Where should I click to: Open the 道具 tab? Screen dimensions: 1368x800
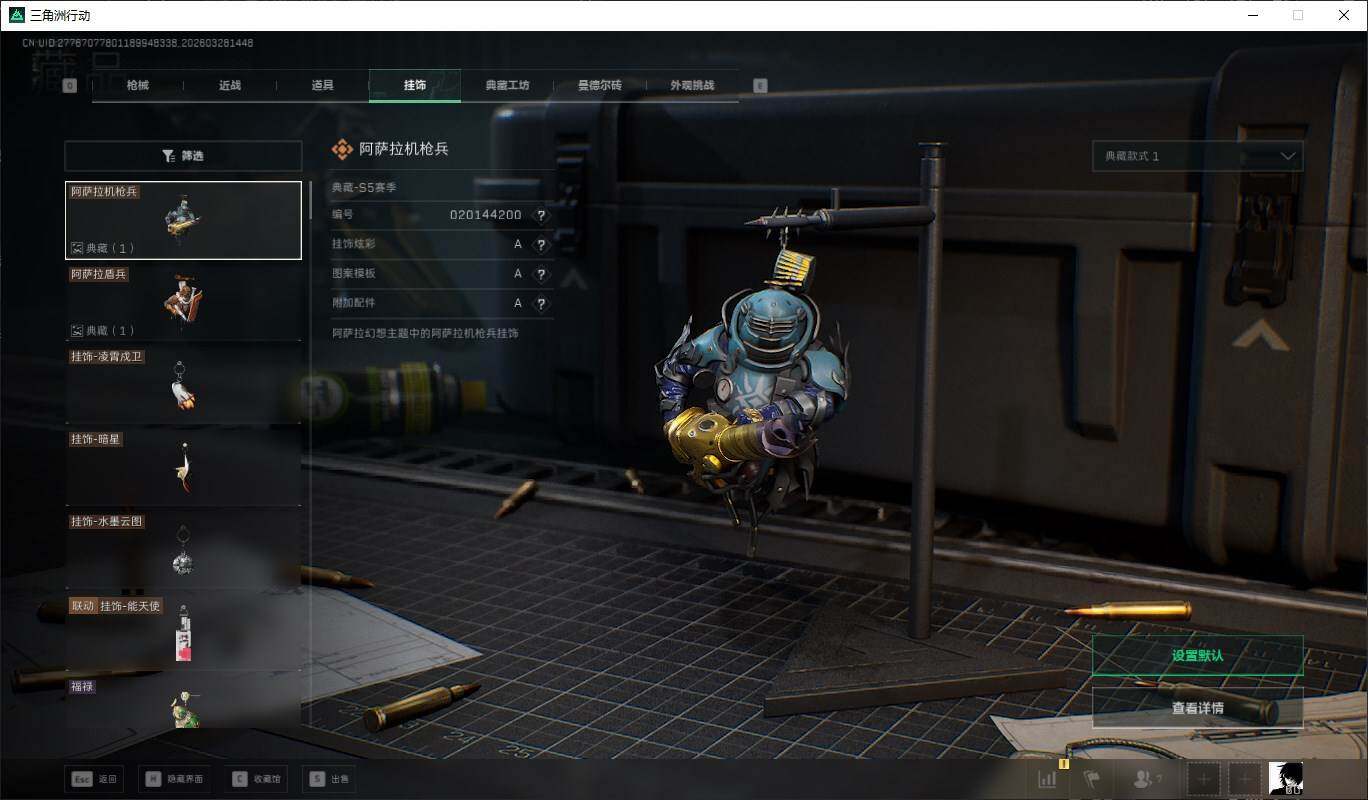(x=322, y=86)
